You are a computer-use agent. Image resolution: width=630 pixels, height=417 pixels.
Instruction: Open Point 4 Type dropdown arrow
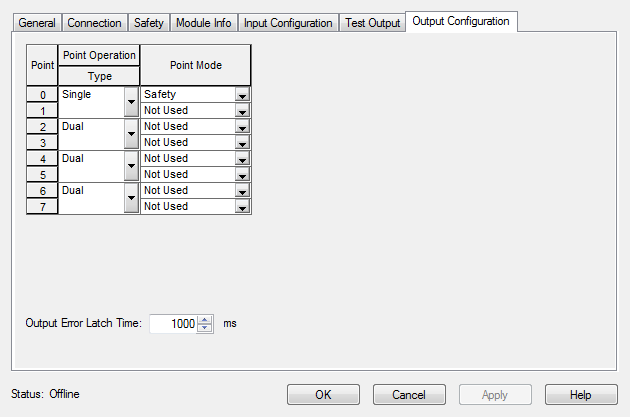[130, 166]
